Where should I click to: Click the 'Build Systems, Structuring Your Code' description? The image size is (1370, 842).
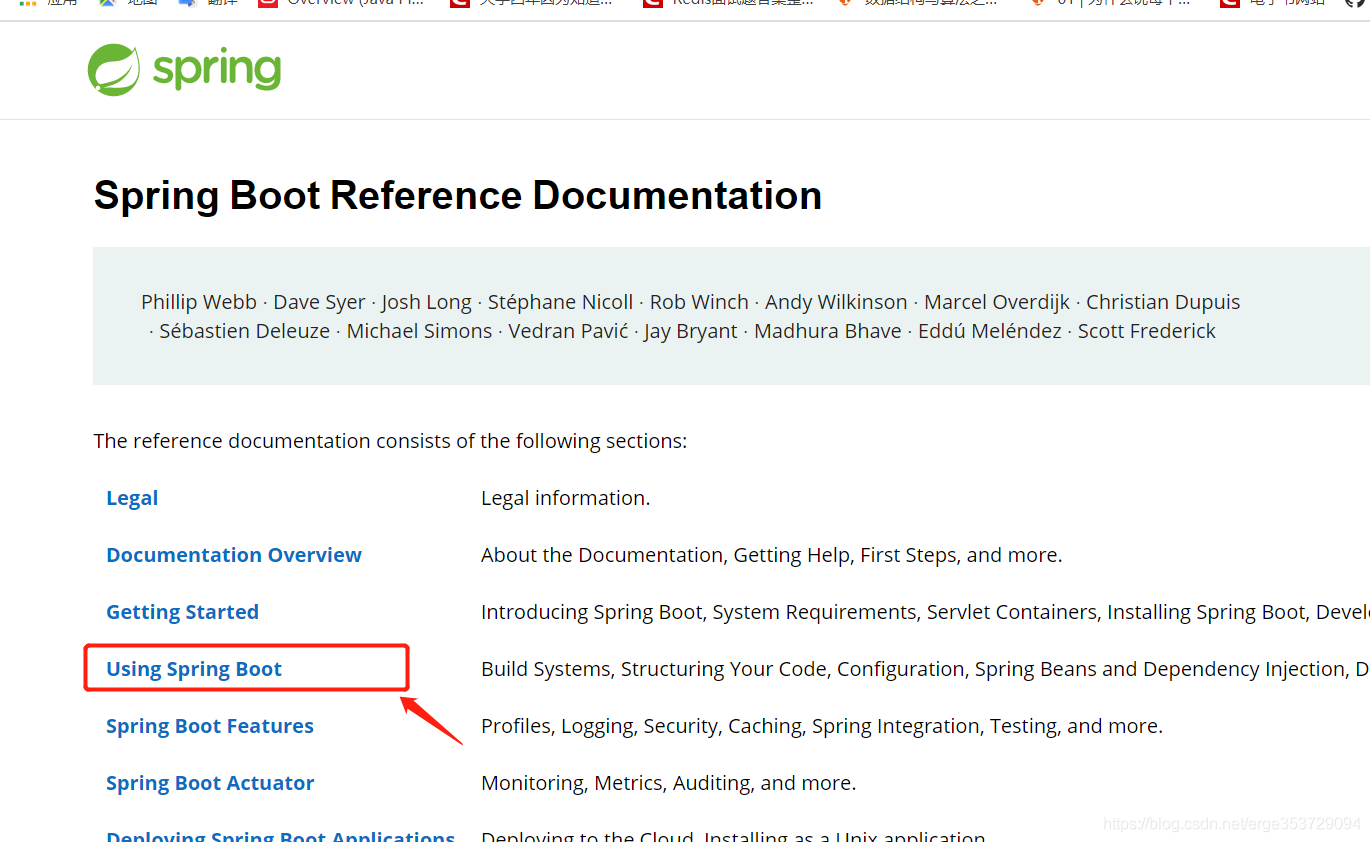pyautogui.click(x=925, y=669)
